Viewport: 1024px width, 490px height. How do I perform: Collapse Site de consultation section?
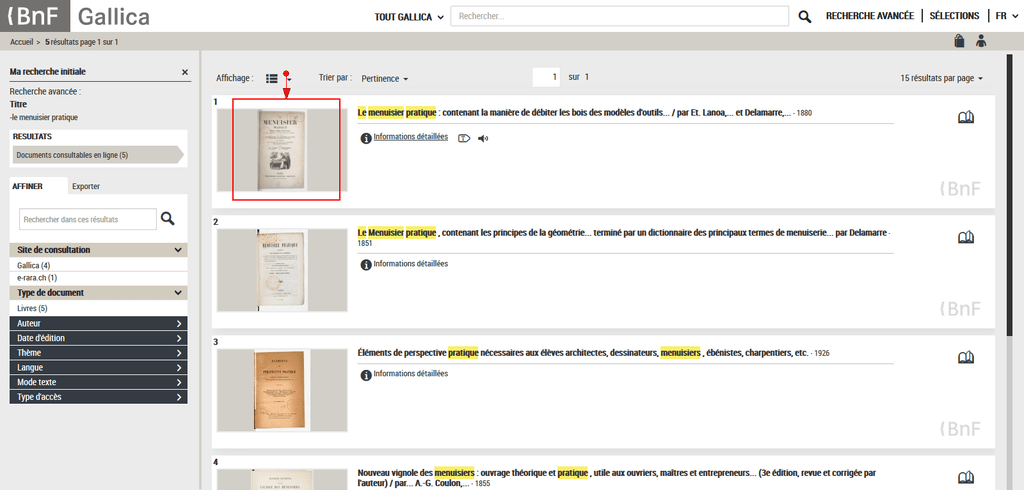(99, 250)
